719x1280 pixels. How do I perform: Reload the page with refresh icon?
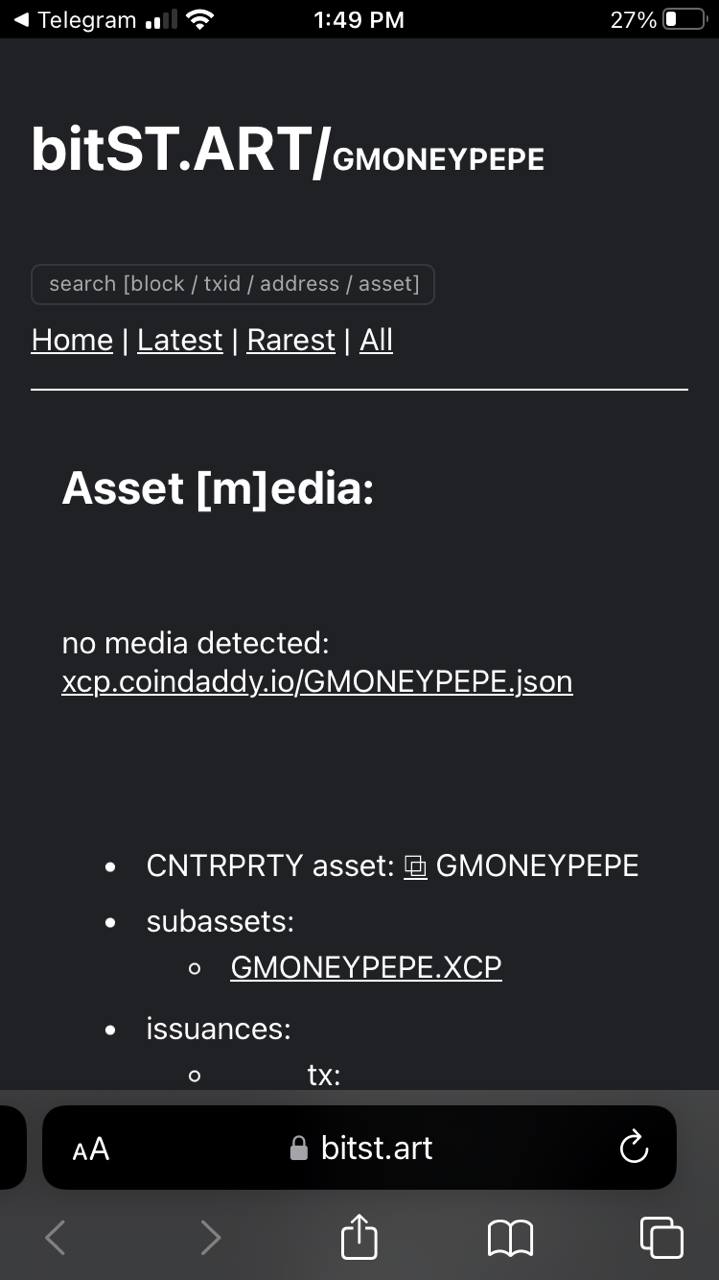coord(634,1147)
